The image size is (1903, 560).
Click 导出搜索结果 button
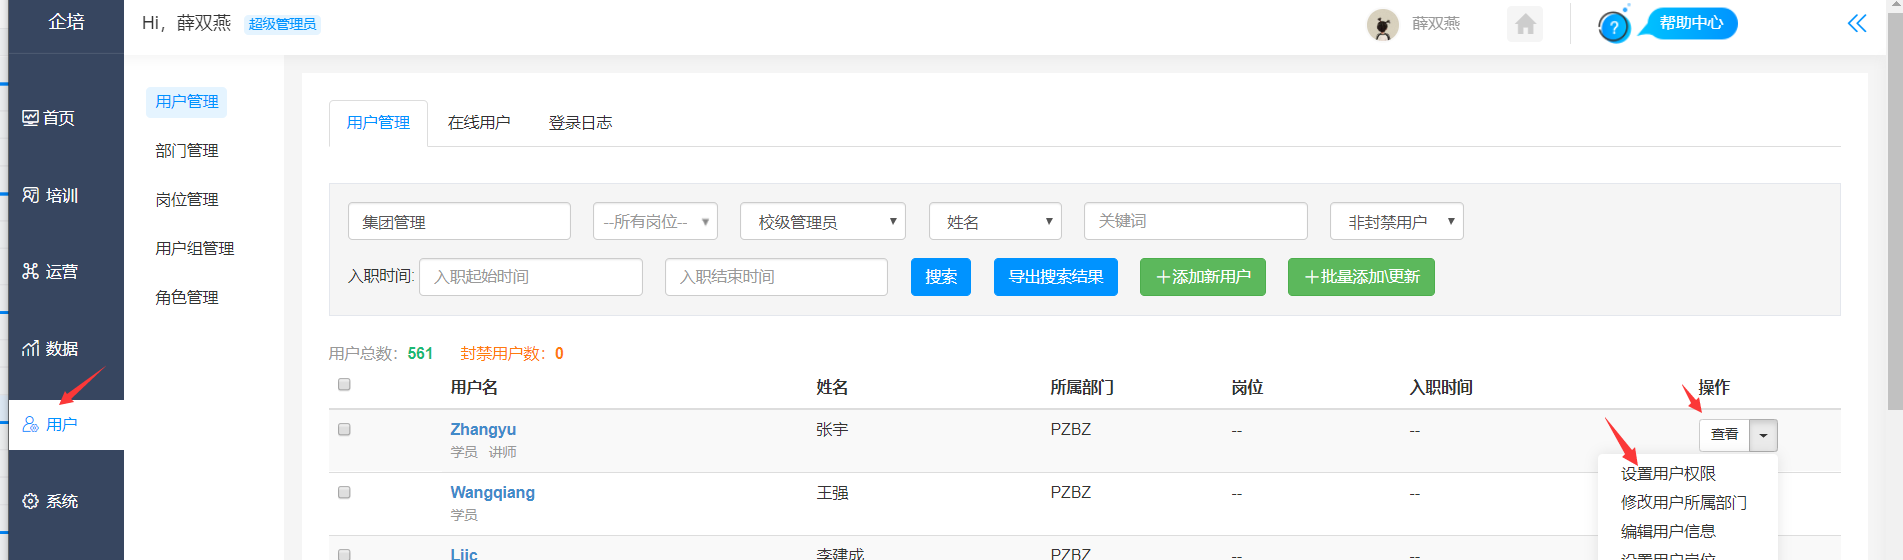[1056, 277]
